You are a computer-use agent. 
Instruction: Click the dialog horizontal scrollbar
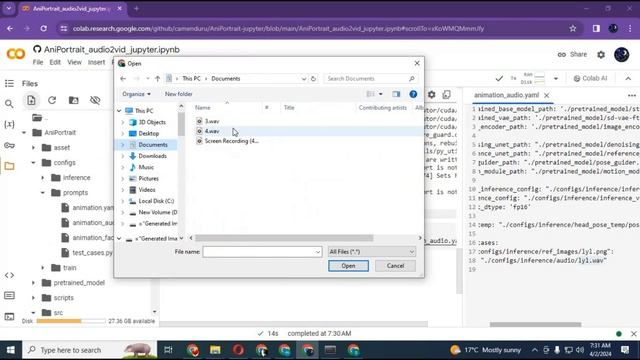point(284,238)
